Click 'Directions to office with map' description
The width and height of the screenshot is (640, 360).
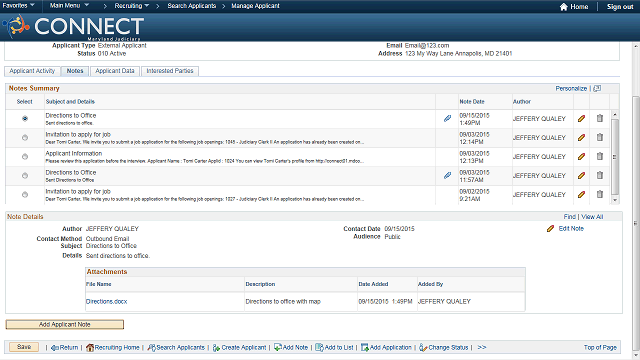pyautogui.click(x=283, y=302)
